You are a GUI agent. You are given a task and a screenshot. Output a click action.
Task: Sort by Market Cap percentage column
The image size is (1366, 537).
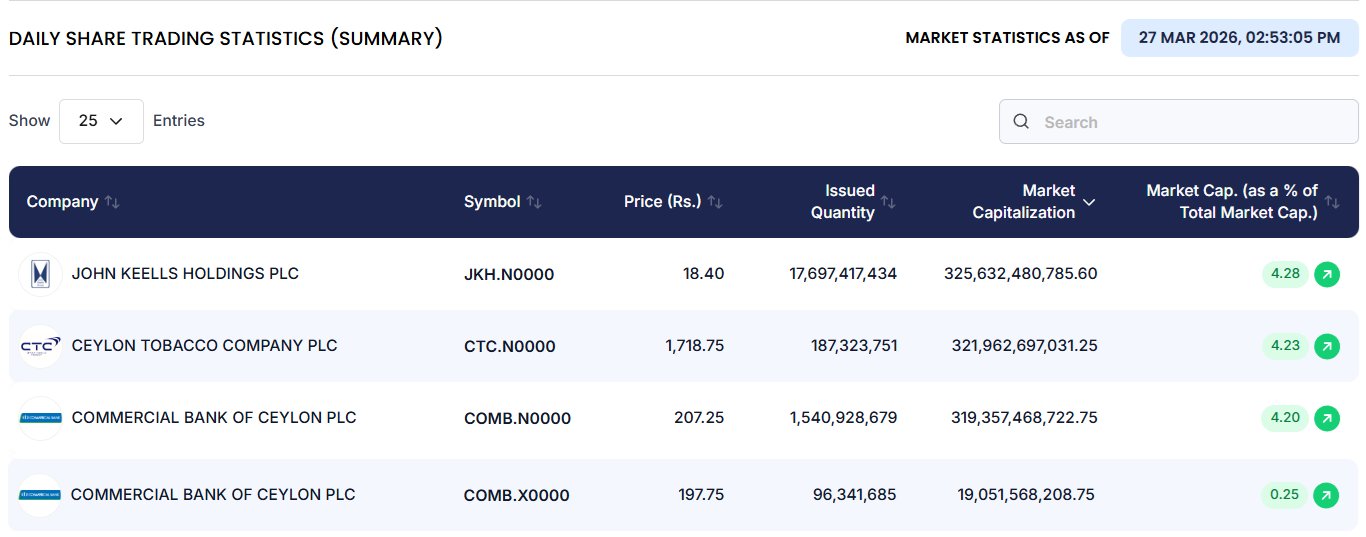click(x=1333, y=202)
